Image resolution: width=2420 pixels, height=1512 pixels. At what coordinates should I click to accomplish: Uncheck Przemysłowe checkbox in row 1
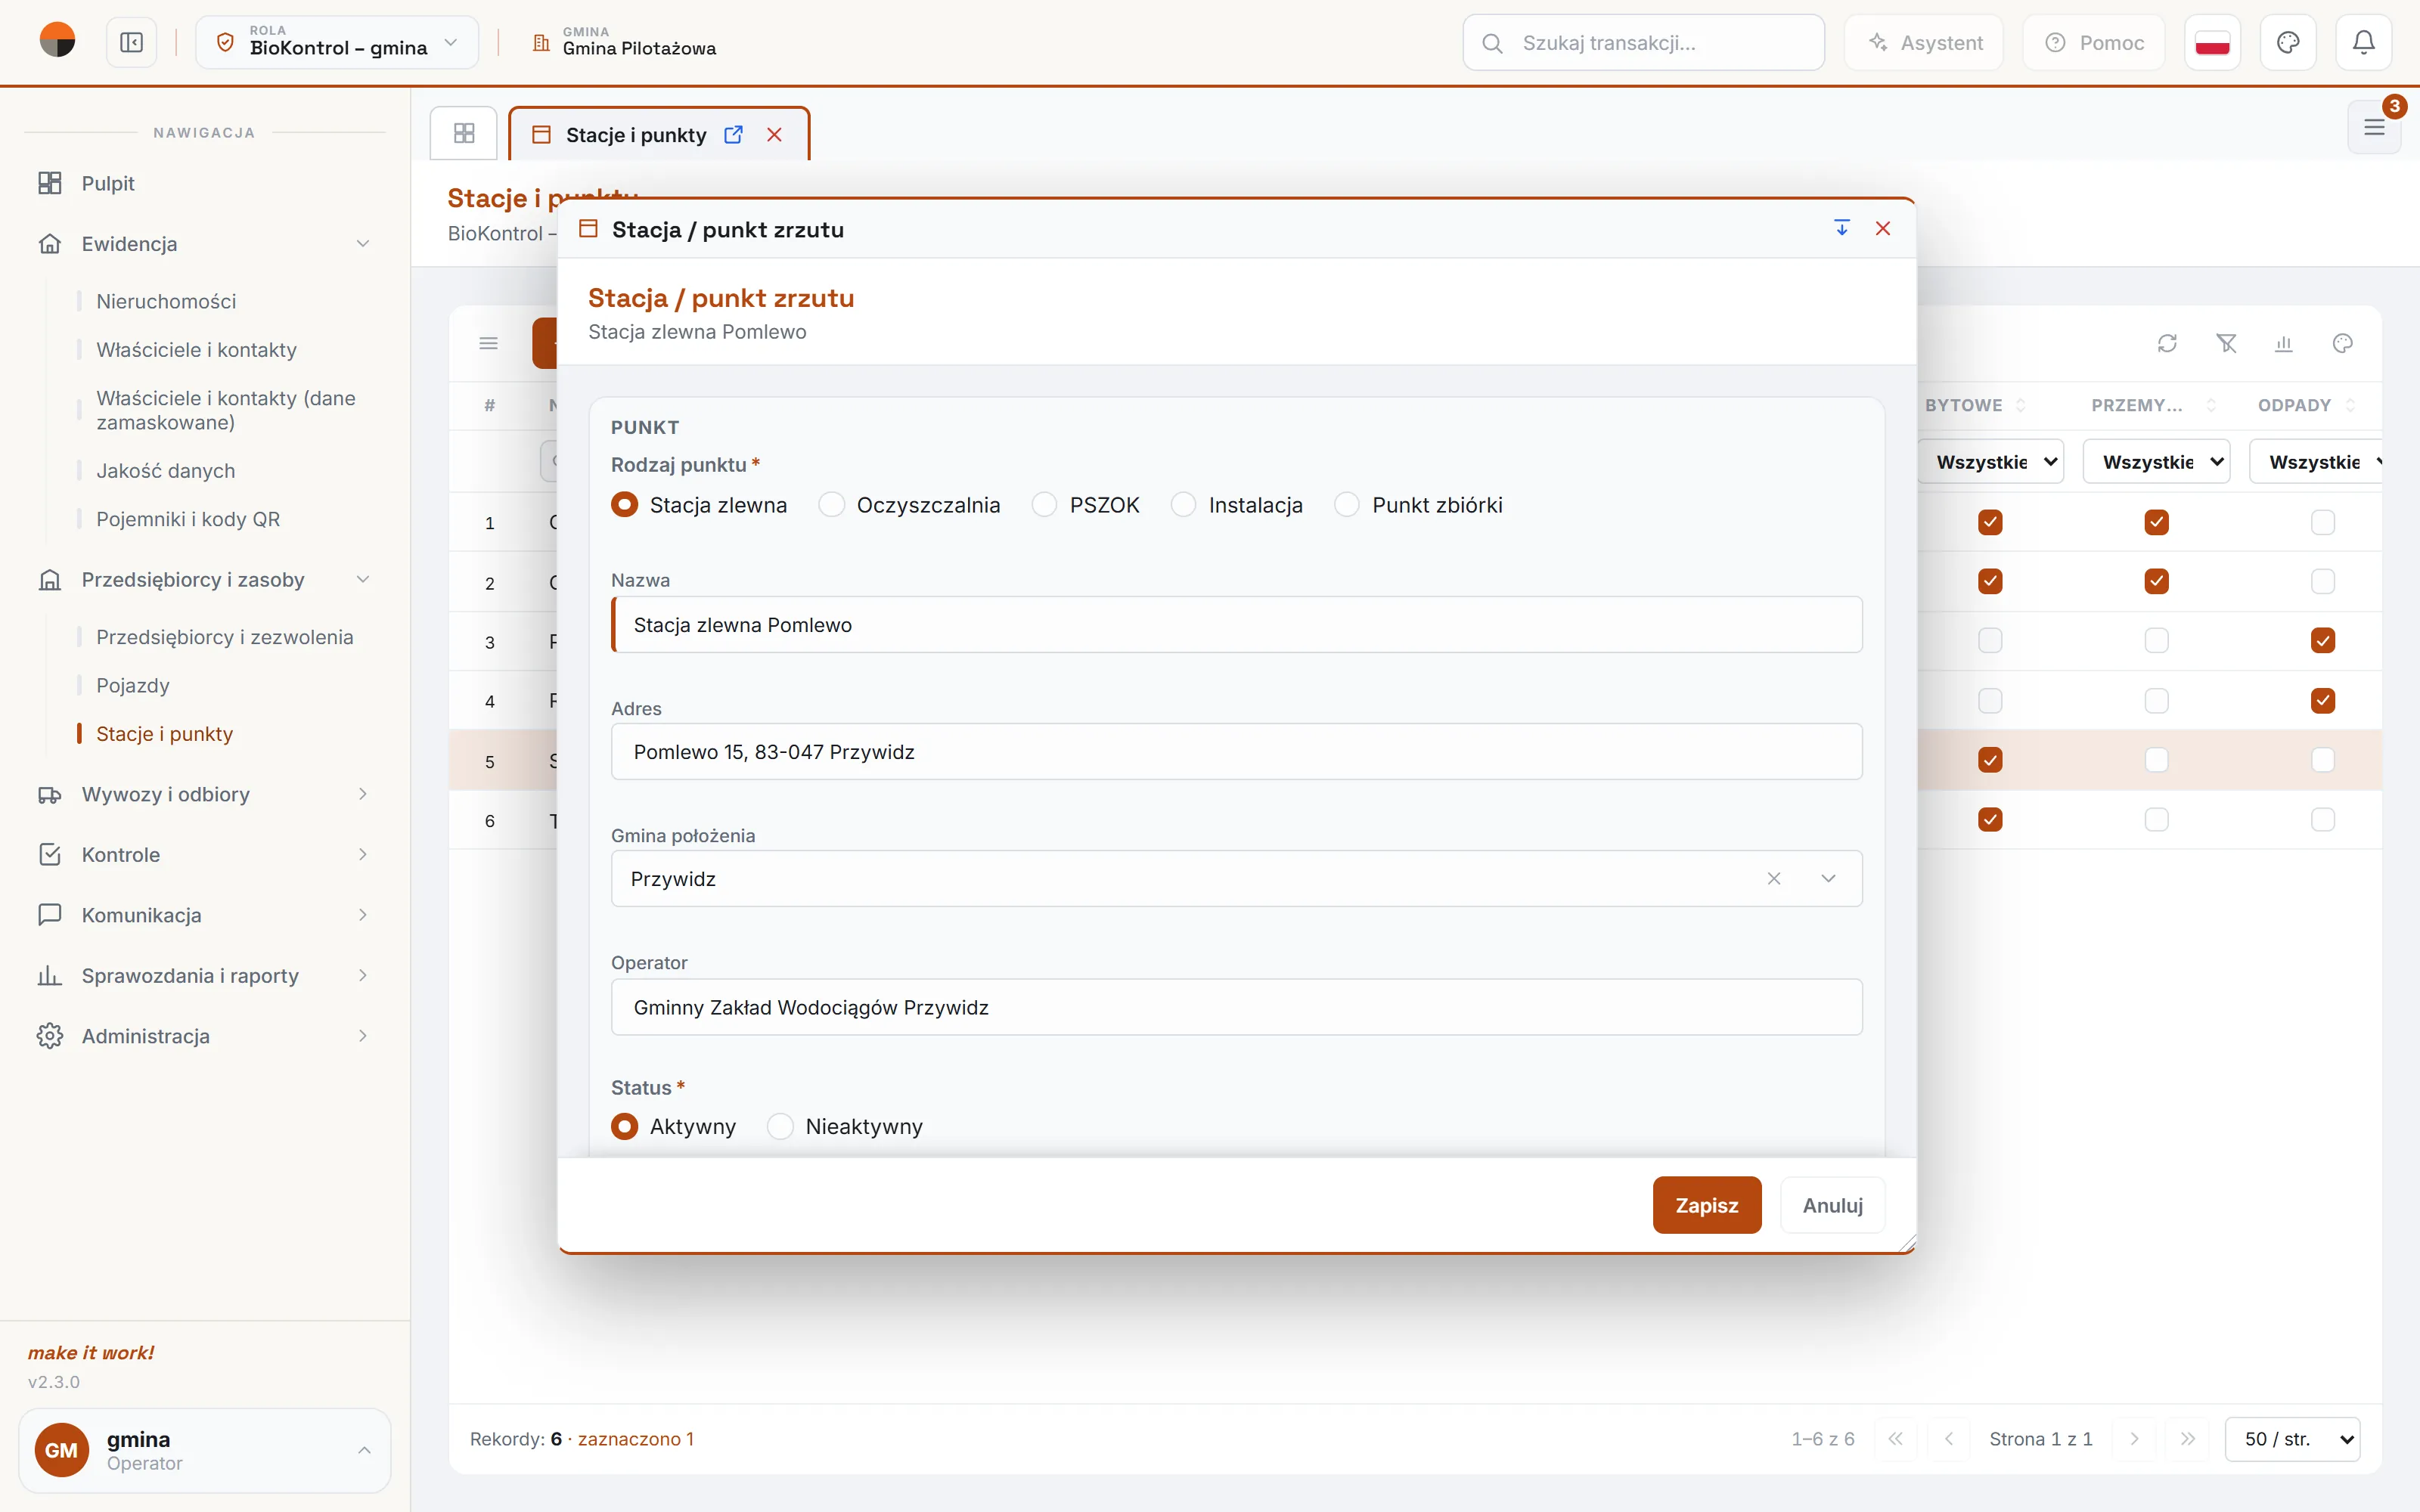(x=2157, y=522)
